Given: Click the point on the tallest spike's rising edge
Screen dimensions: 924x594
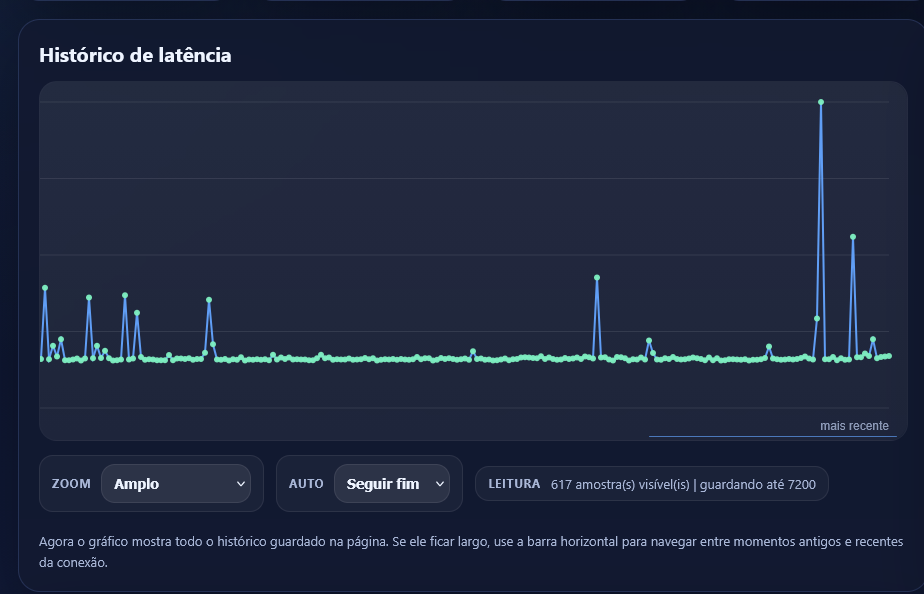Looking at the screenshot, I should [x=817, y=319].
